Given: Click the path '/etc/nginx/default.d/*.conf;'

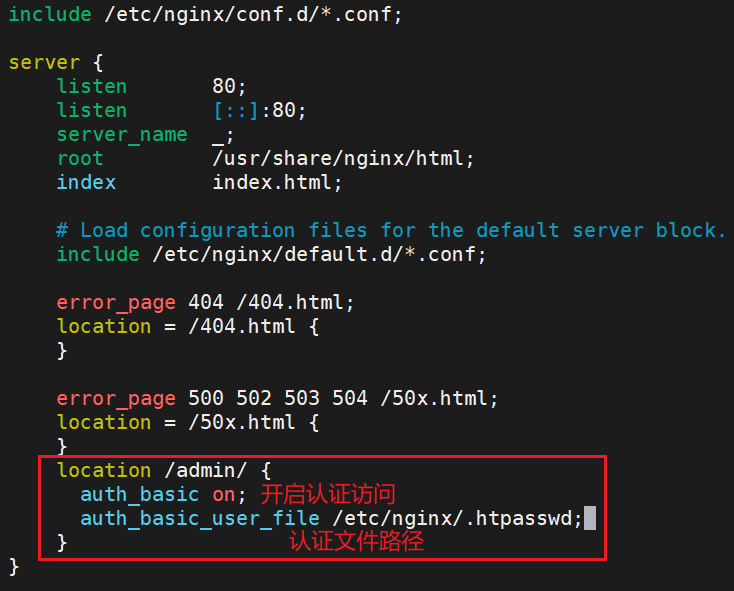Looking at the screenshot, I should point(319,255).
